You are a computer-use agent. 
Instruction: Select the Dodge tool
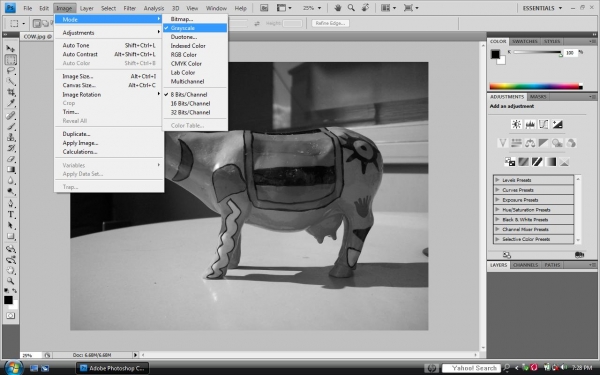10,191
